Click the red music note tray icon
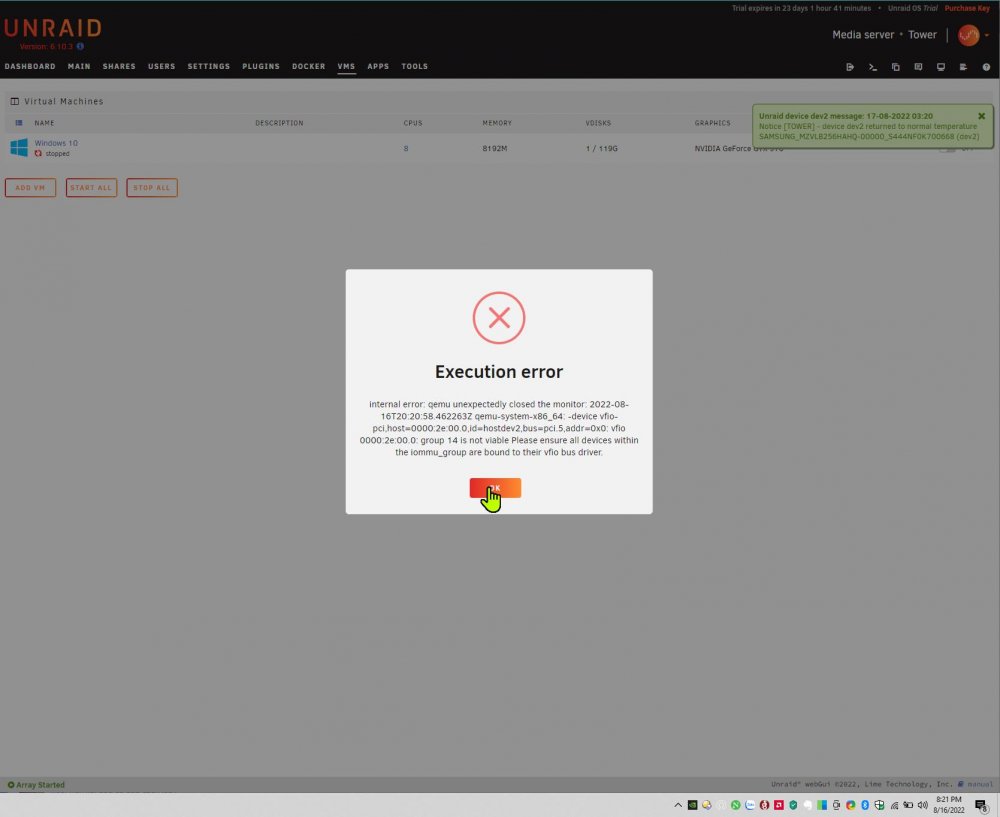The height and width of the screenshot is (817, 1000). click(x=779, y=805)
